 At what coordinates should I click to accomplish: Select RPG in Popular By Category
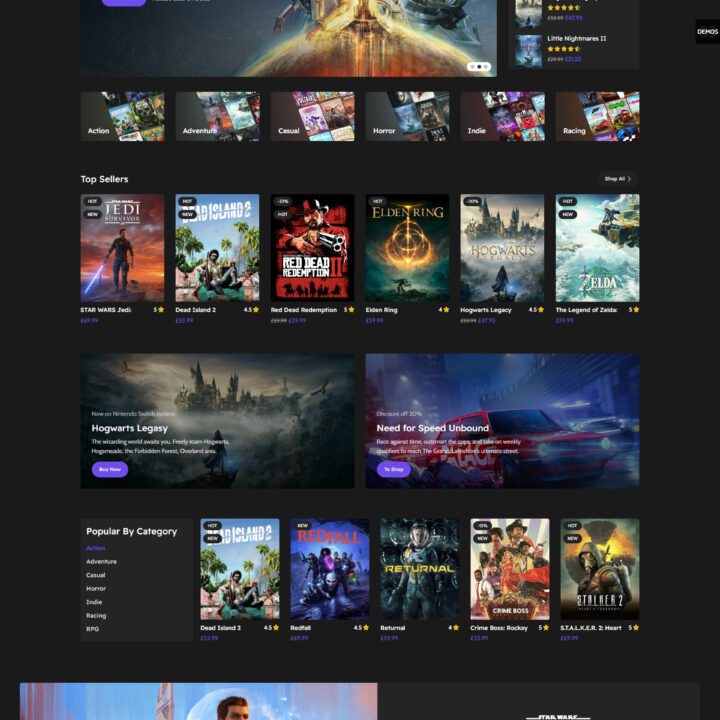click(92, 629)
